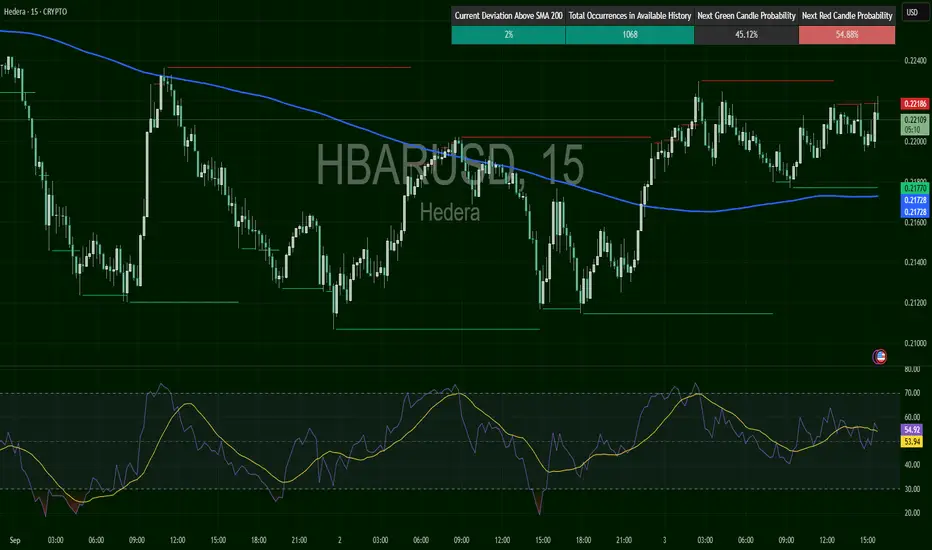Click the day 2 label on time axis
This screenshot has width=932, height=550.
click(339, 540)
